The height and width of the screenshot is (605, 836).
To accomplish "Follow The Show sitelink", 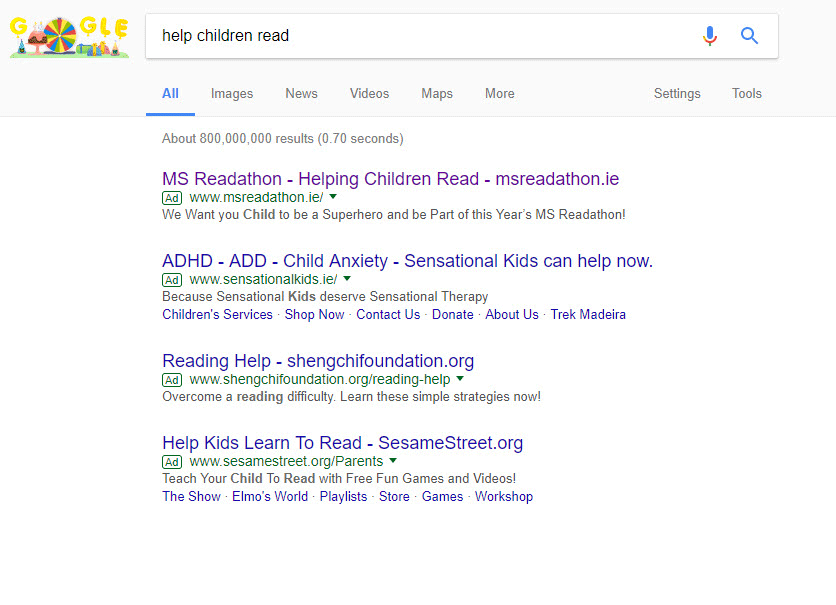I will click(191, 497).
